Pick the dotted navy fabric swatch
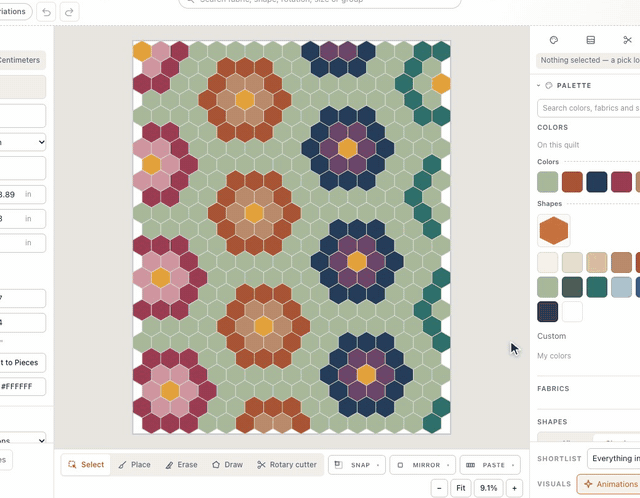This screenshot has height=498, width=640. click(x=547, y=312)
